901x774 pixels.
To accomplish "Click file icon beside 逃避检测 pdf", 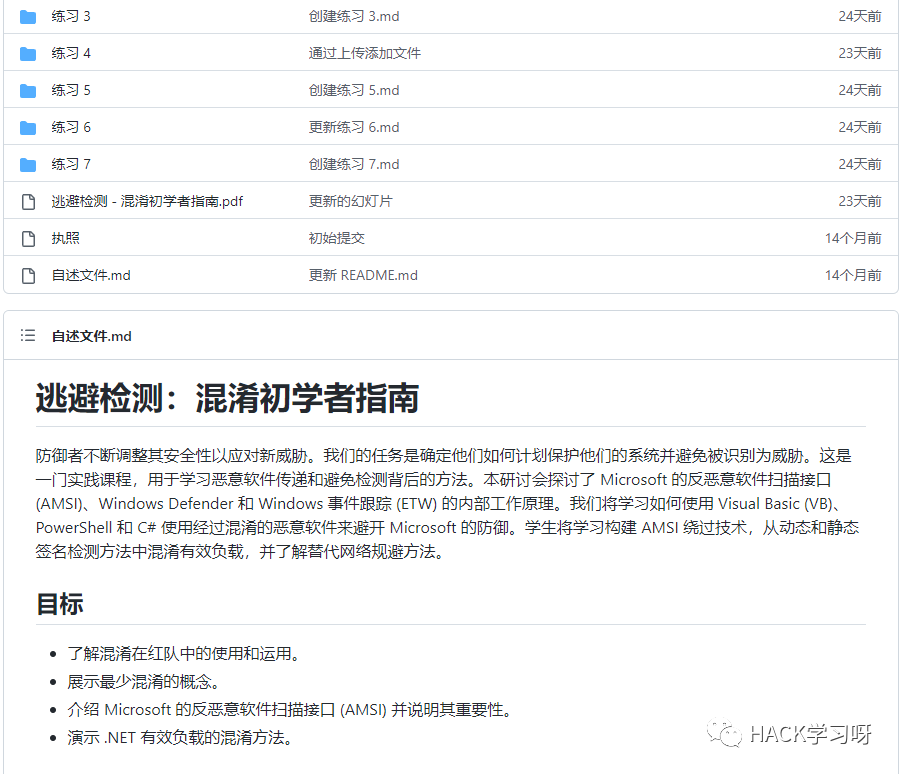I will (x=28, y=202).
